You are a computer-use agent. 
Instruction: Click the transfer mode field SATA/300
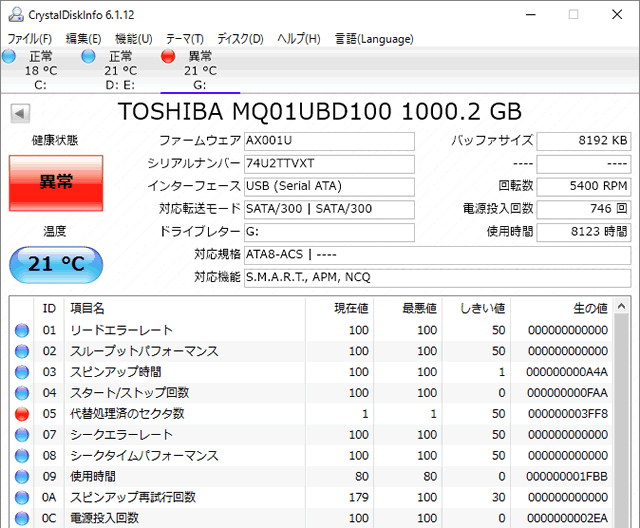pos(329,210)
